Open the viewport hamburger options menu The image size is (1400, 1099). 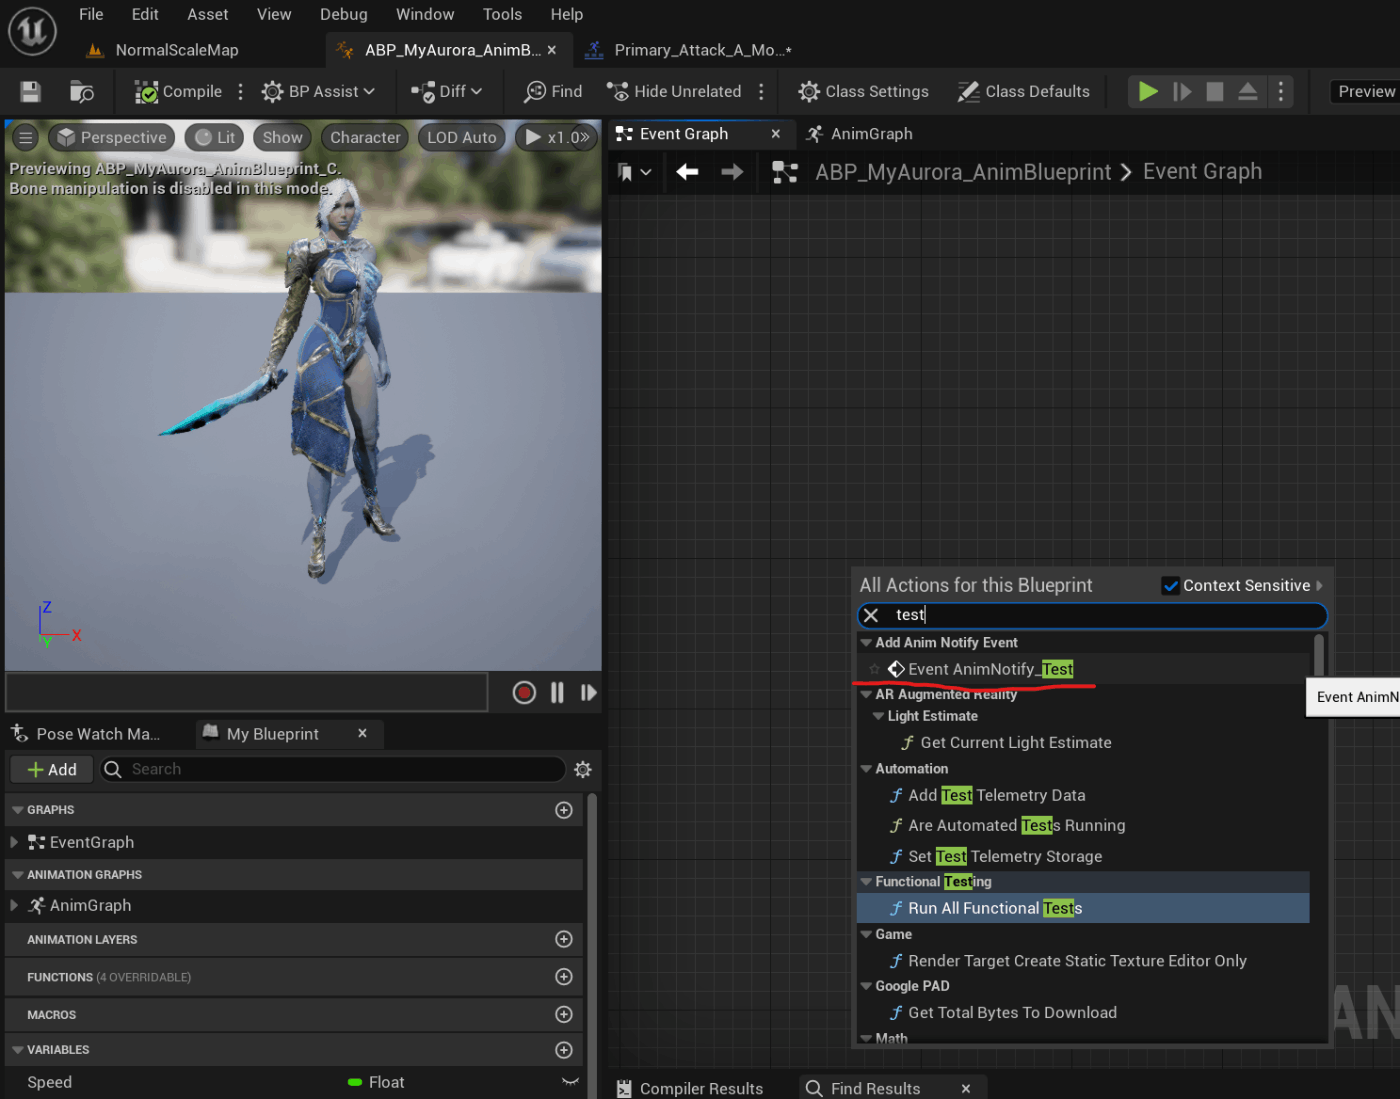click(26, 137)
